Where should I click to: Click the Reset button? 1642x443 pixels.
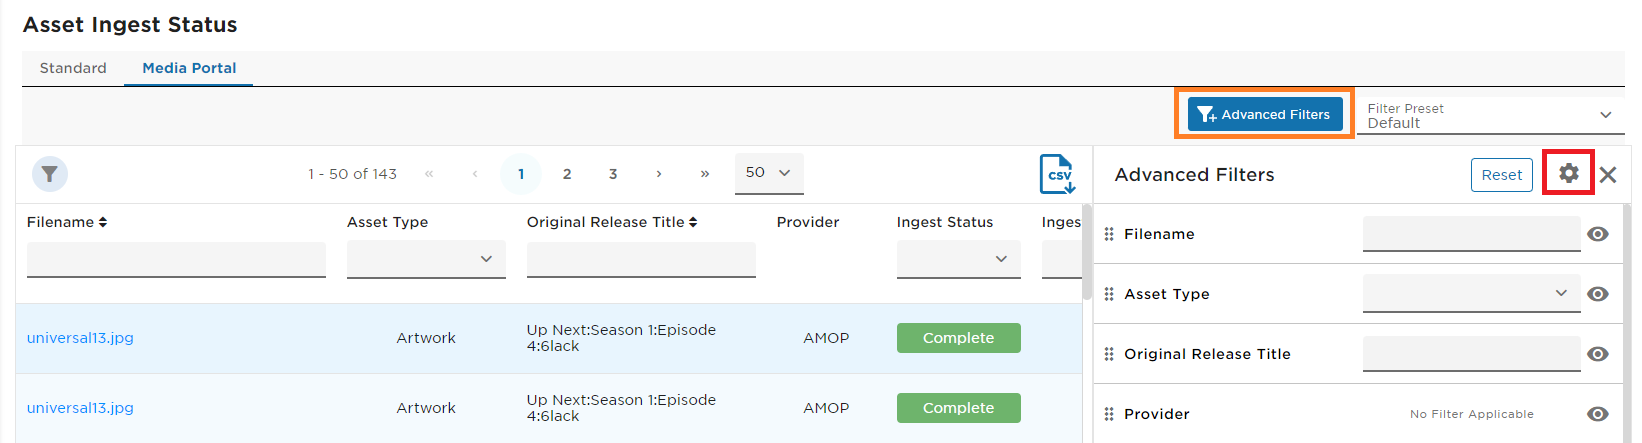click(1502, 175)
